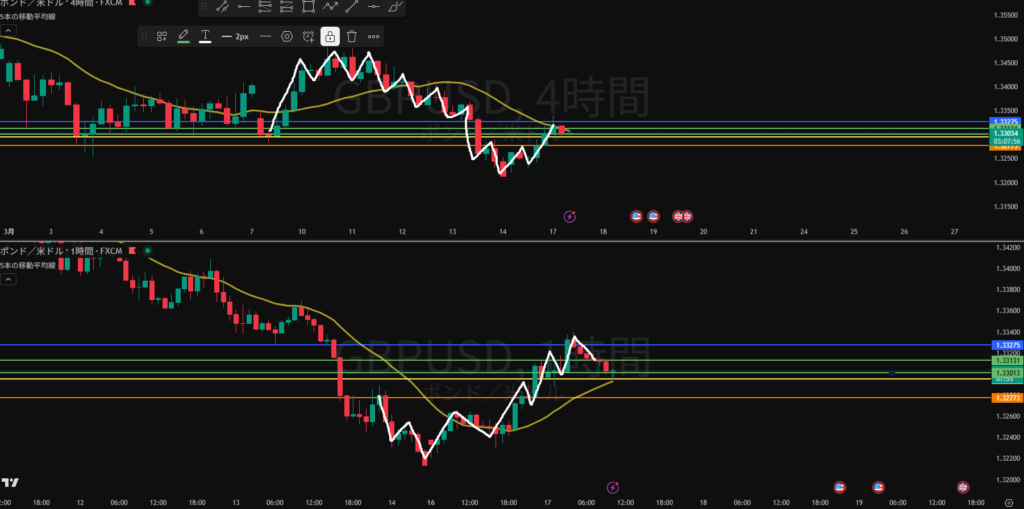Choose the rectangle shape tool
Image resolution: width=1024 pixels, height=509 pixels.
(308, 7)
